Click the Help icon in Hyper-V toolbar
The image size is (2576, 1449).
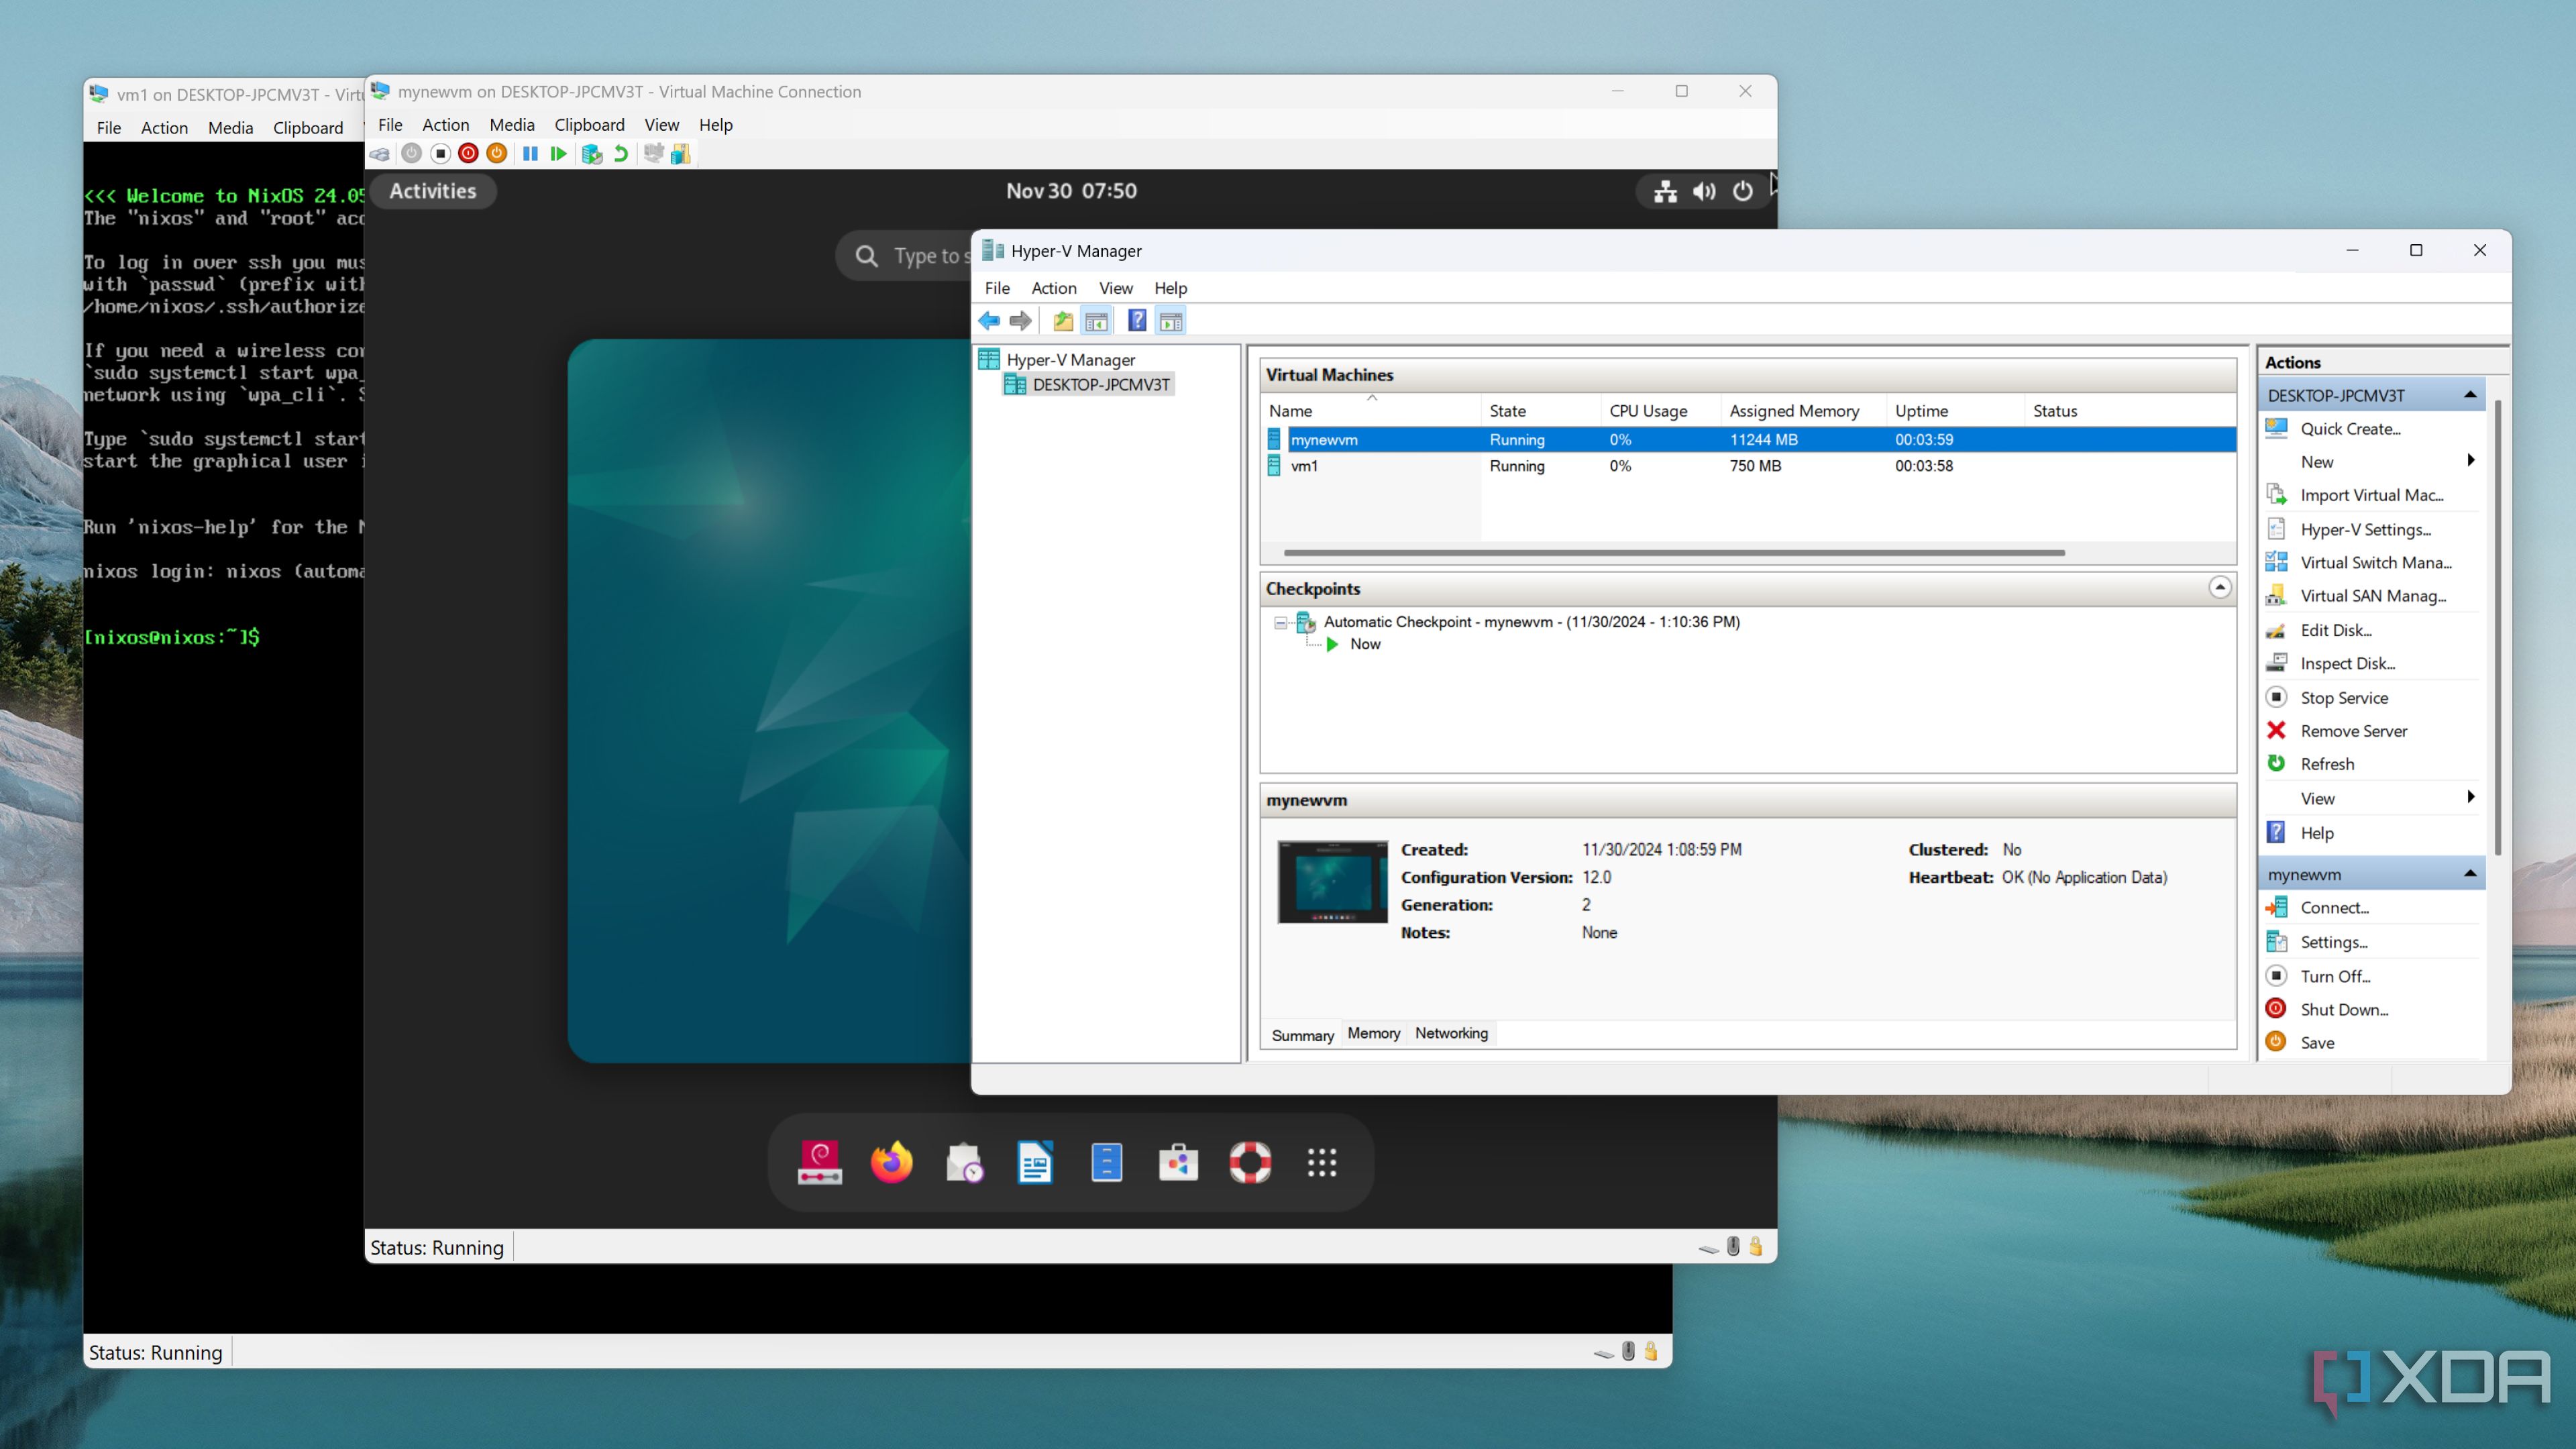coord(1137,321)
